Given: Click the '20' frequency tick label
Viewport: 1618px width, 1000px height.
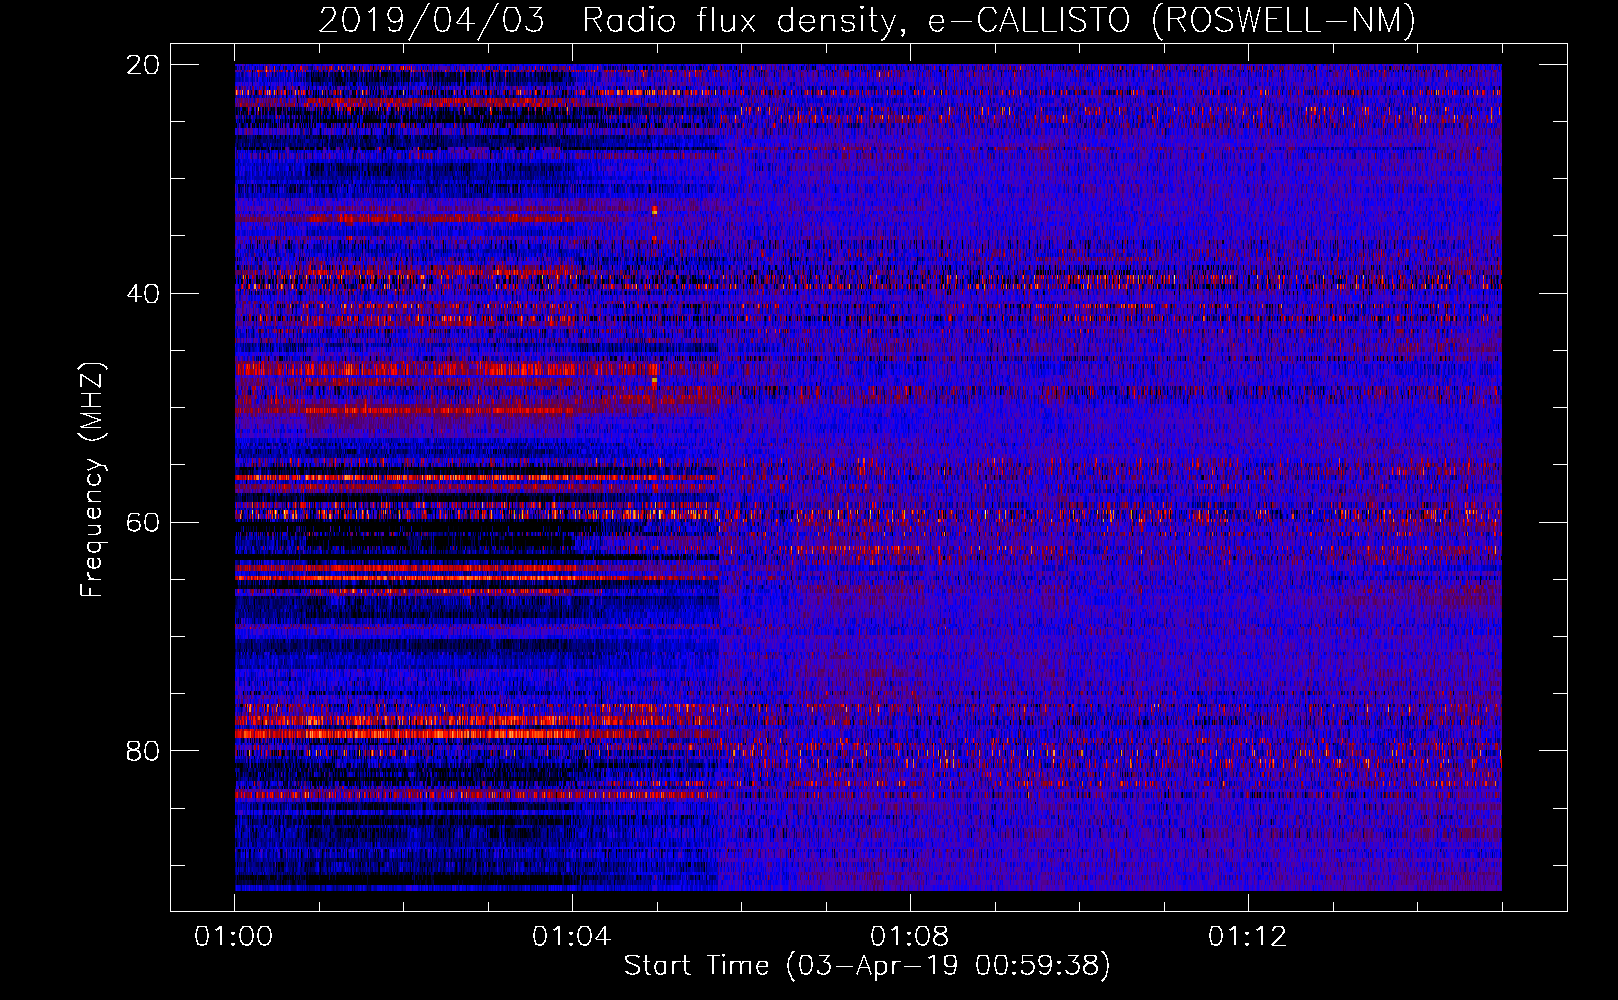Looking at the screenshot, I should click(143, 66).
